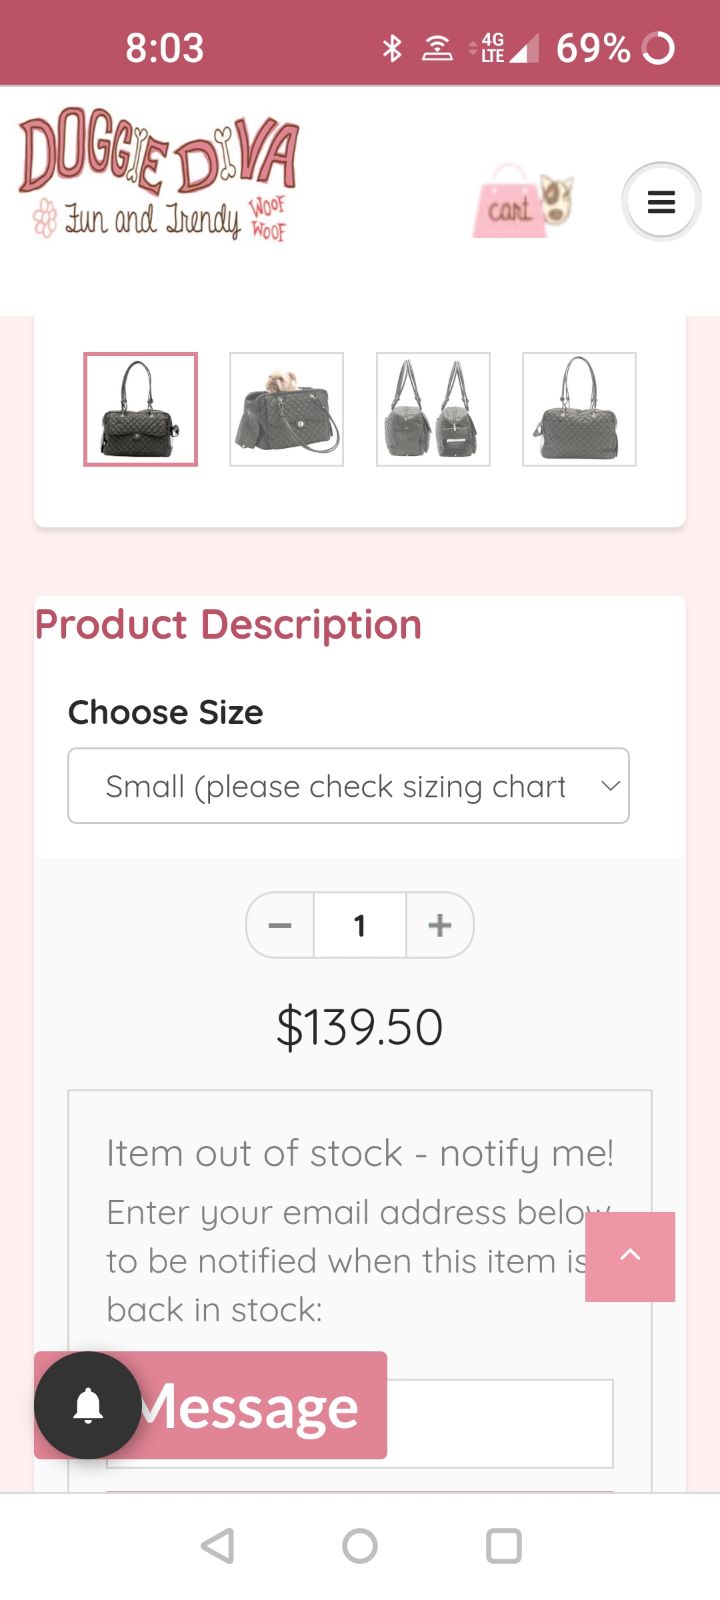Tap the Message button

click(x=248, y=1405)
